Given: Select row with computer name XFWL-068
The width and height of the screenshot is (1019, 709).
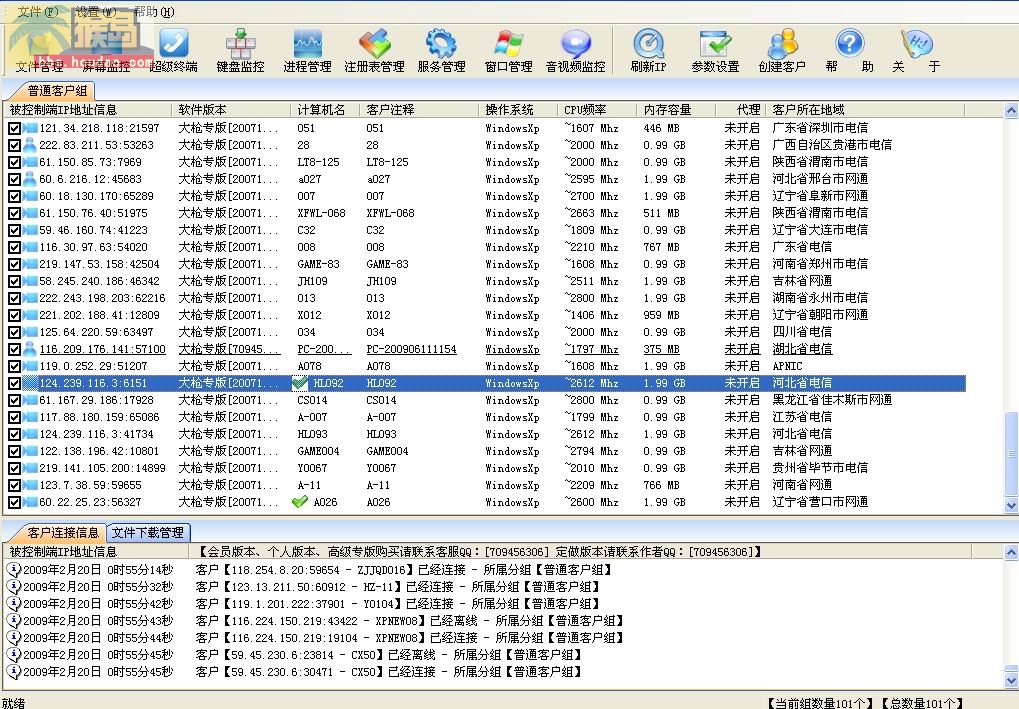Looking at the screenshot, I should pyautogui.click(x=486, y=213).
